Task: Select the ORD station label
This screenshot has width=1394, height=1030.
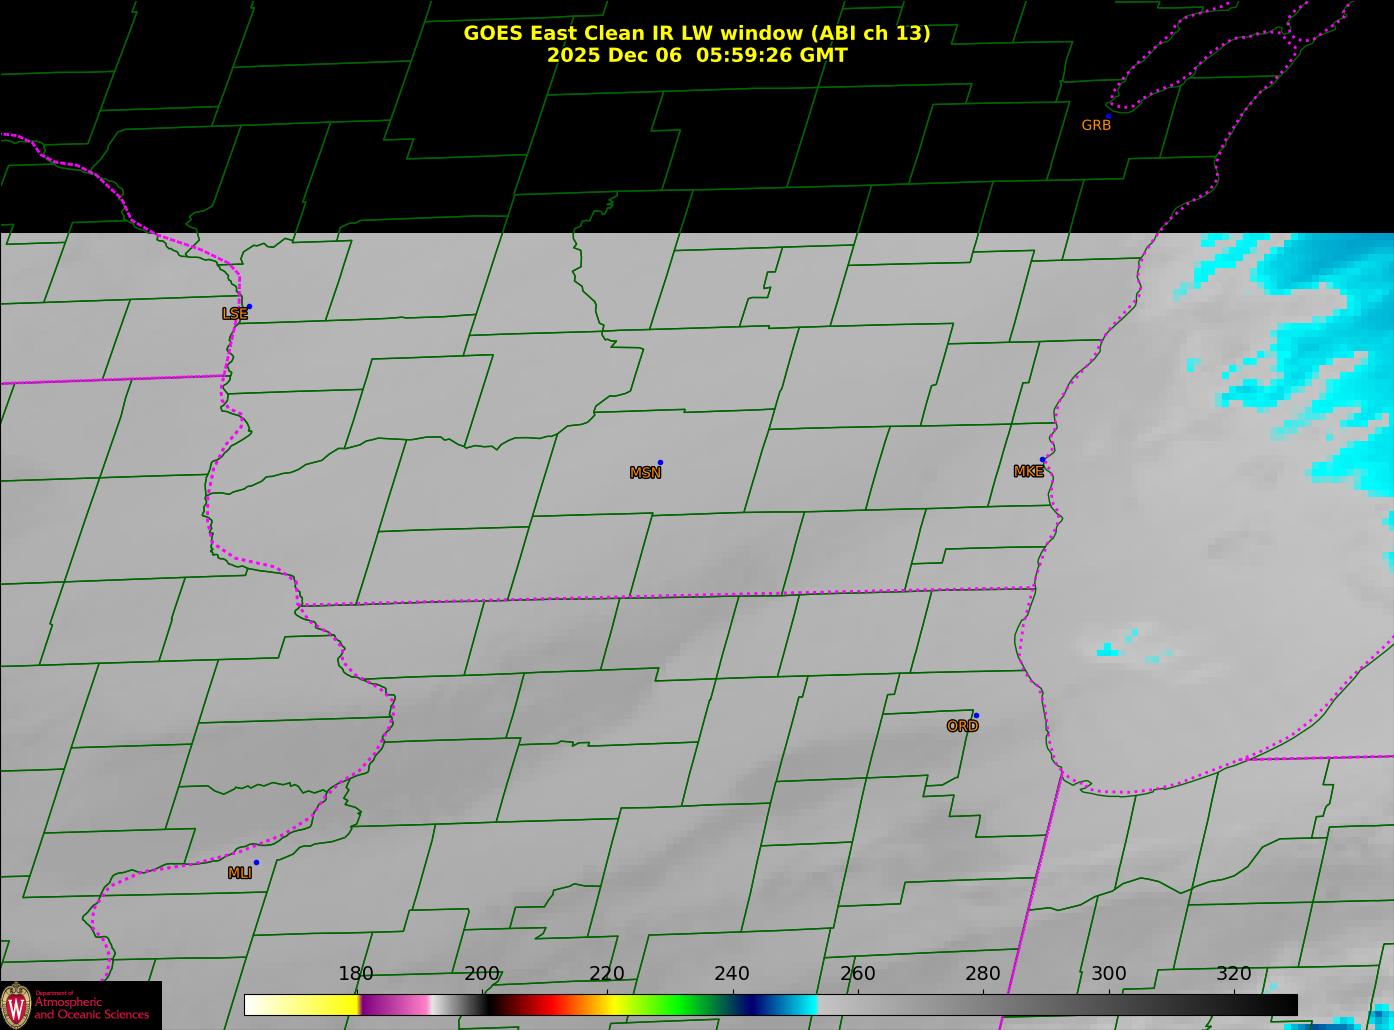Action: 962,727
